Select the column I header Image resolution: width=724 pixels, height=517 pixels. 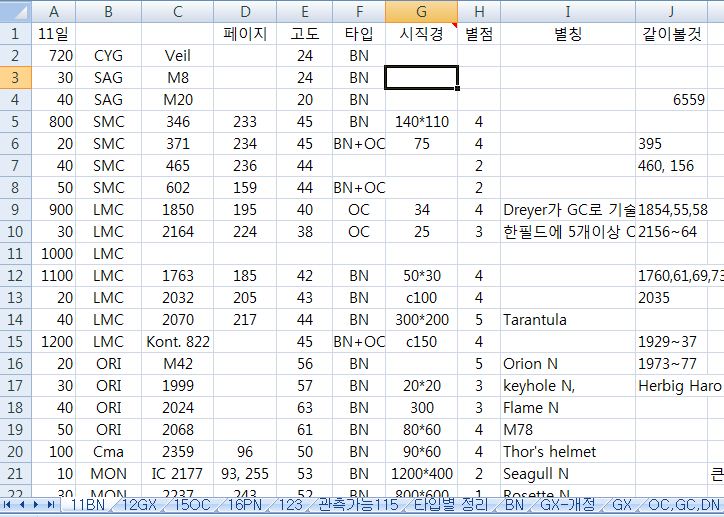(x=567, y=11)
